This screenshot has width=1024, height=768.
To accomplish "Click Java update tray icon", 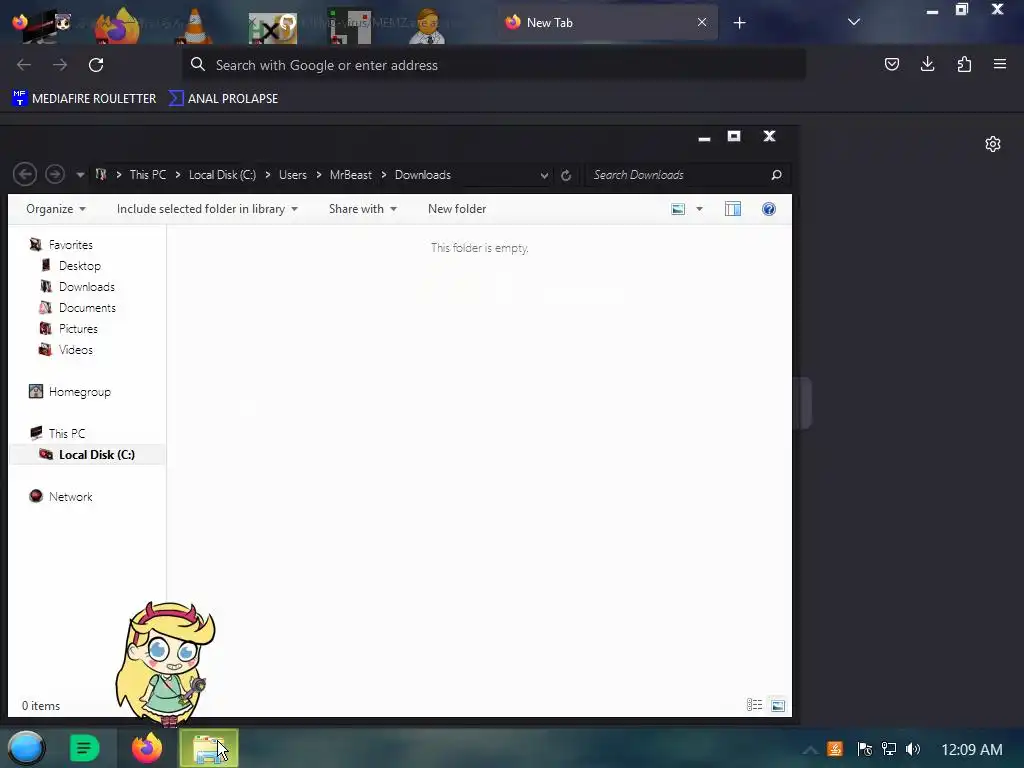I will coord(835,749).
